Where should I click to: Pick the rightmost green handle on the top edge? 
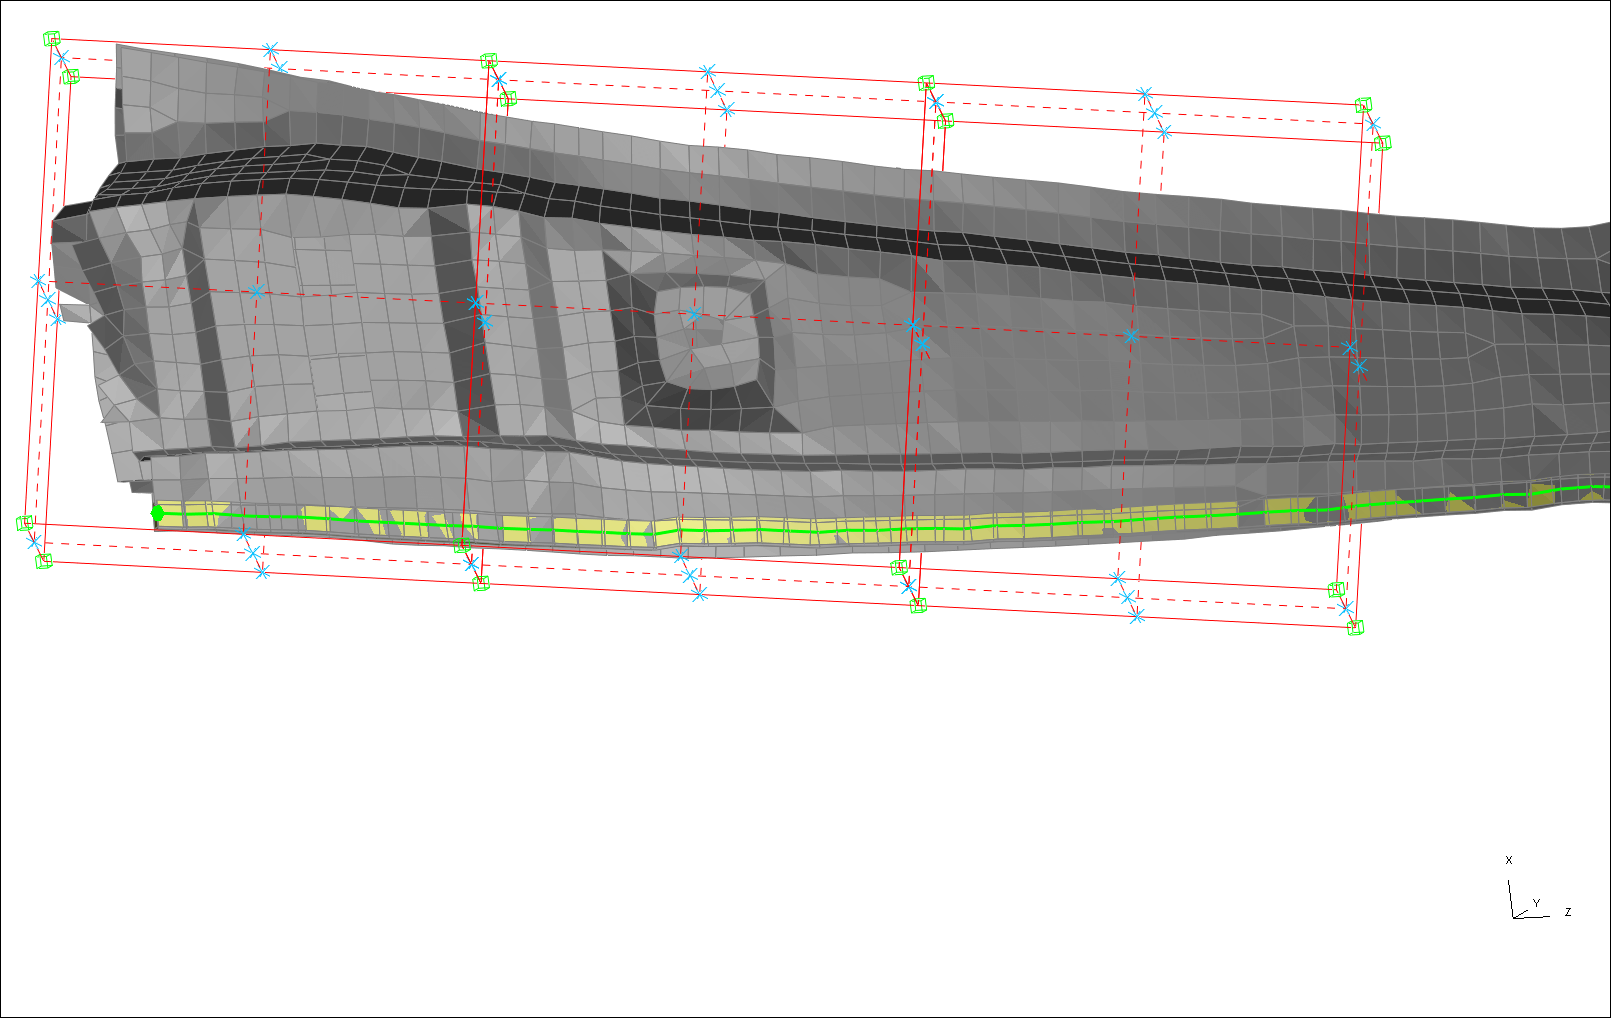tap(1363, 105)
